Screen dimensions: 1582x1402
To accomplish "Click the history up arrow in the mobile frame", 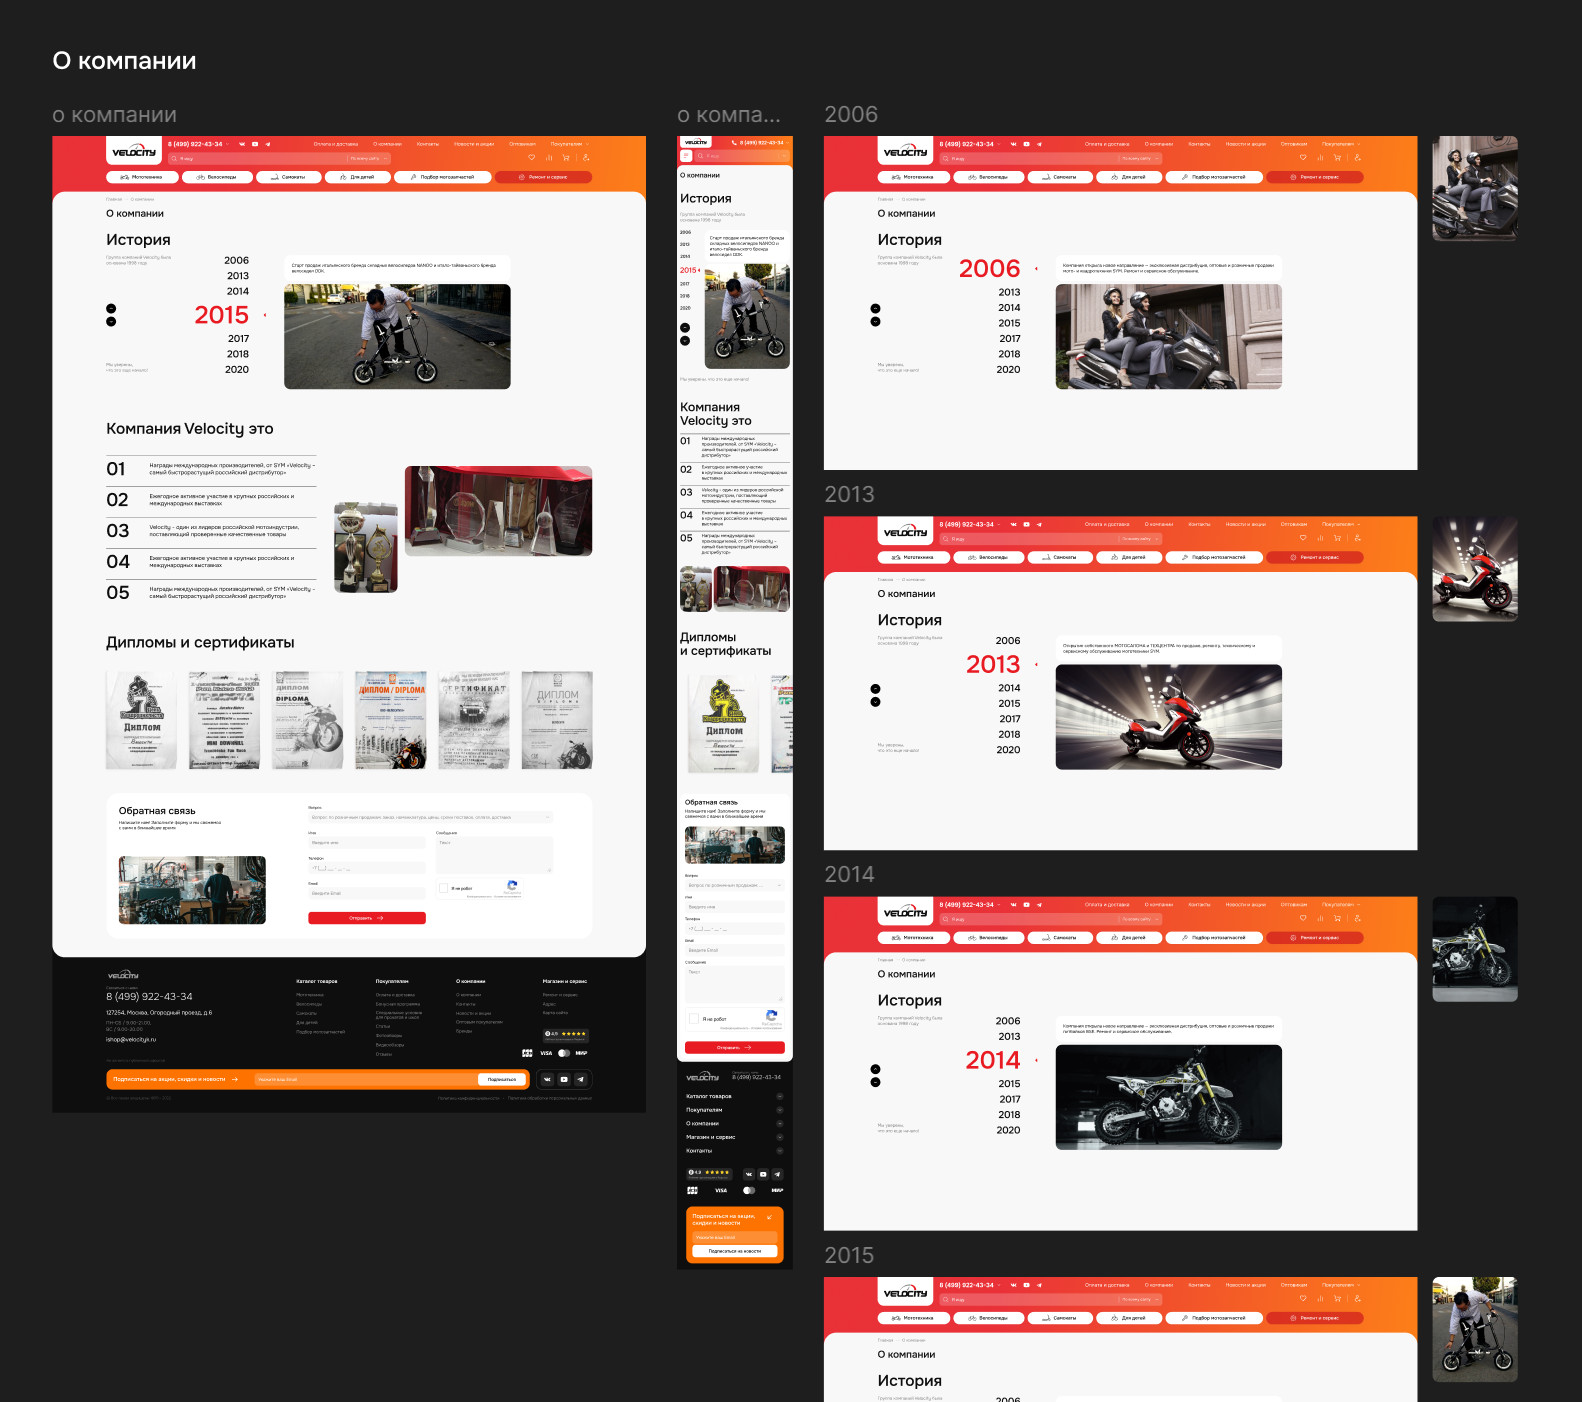I will 685,328.
